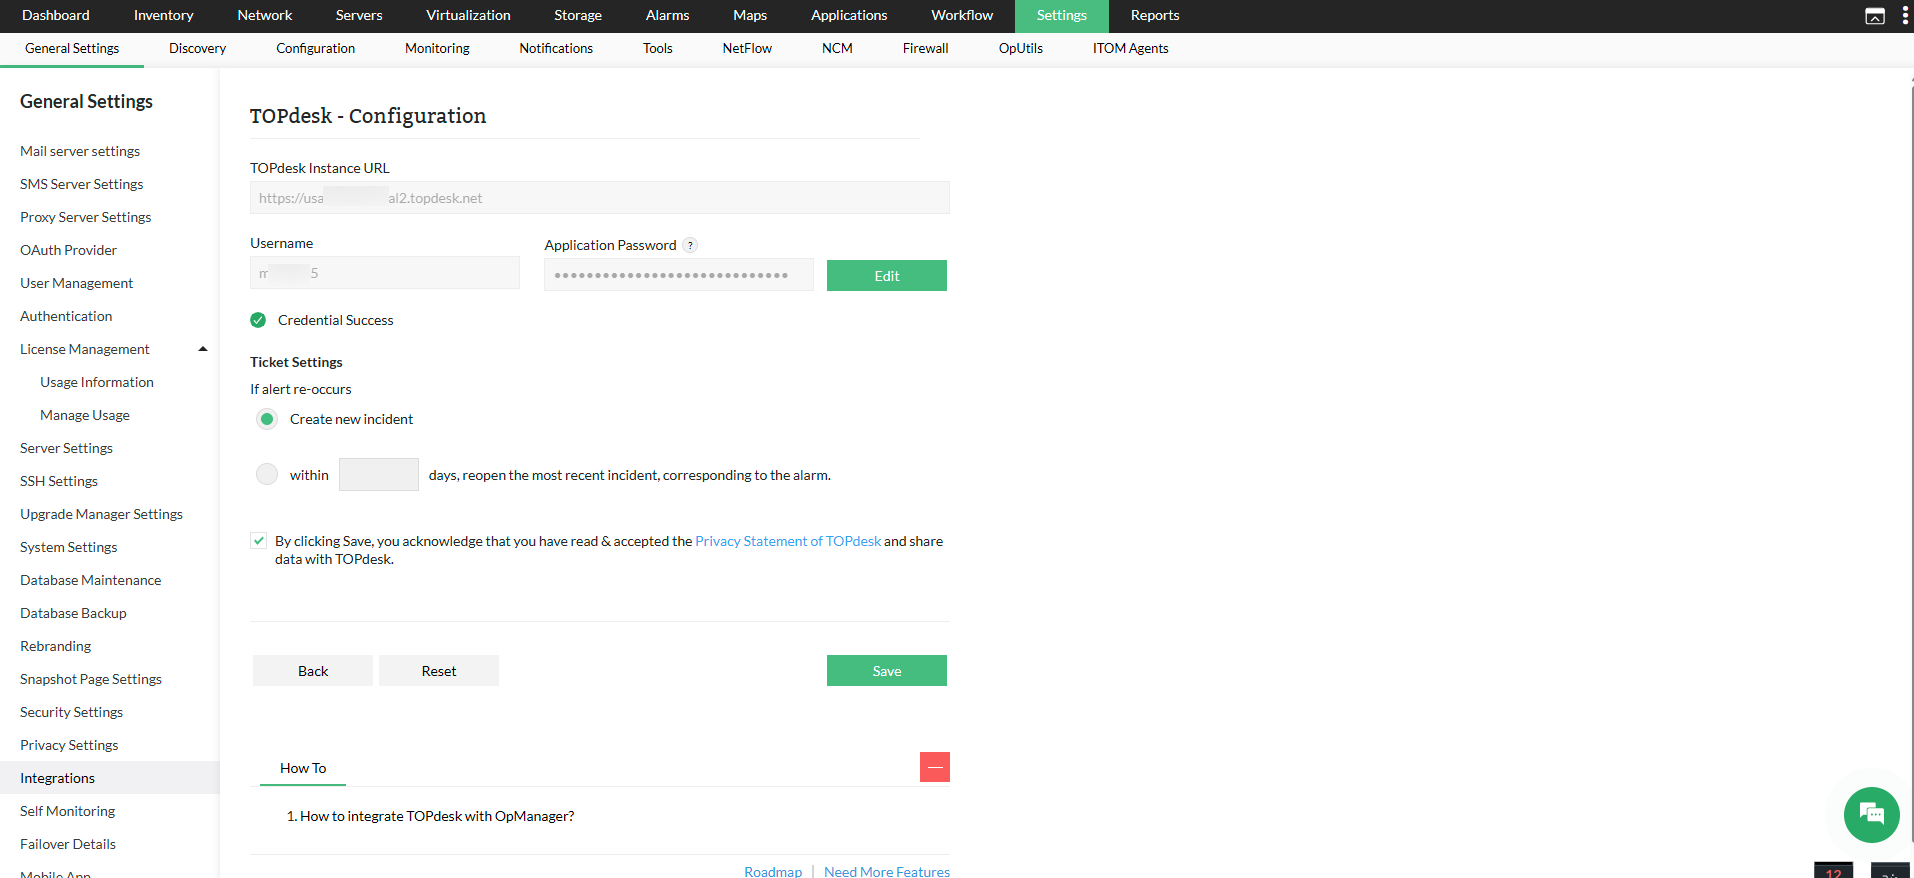Switch to the Tools settings tab
The width and height of the screenshot is (1914, 878).
click(x=658, y=48)
